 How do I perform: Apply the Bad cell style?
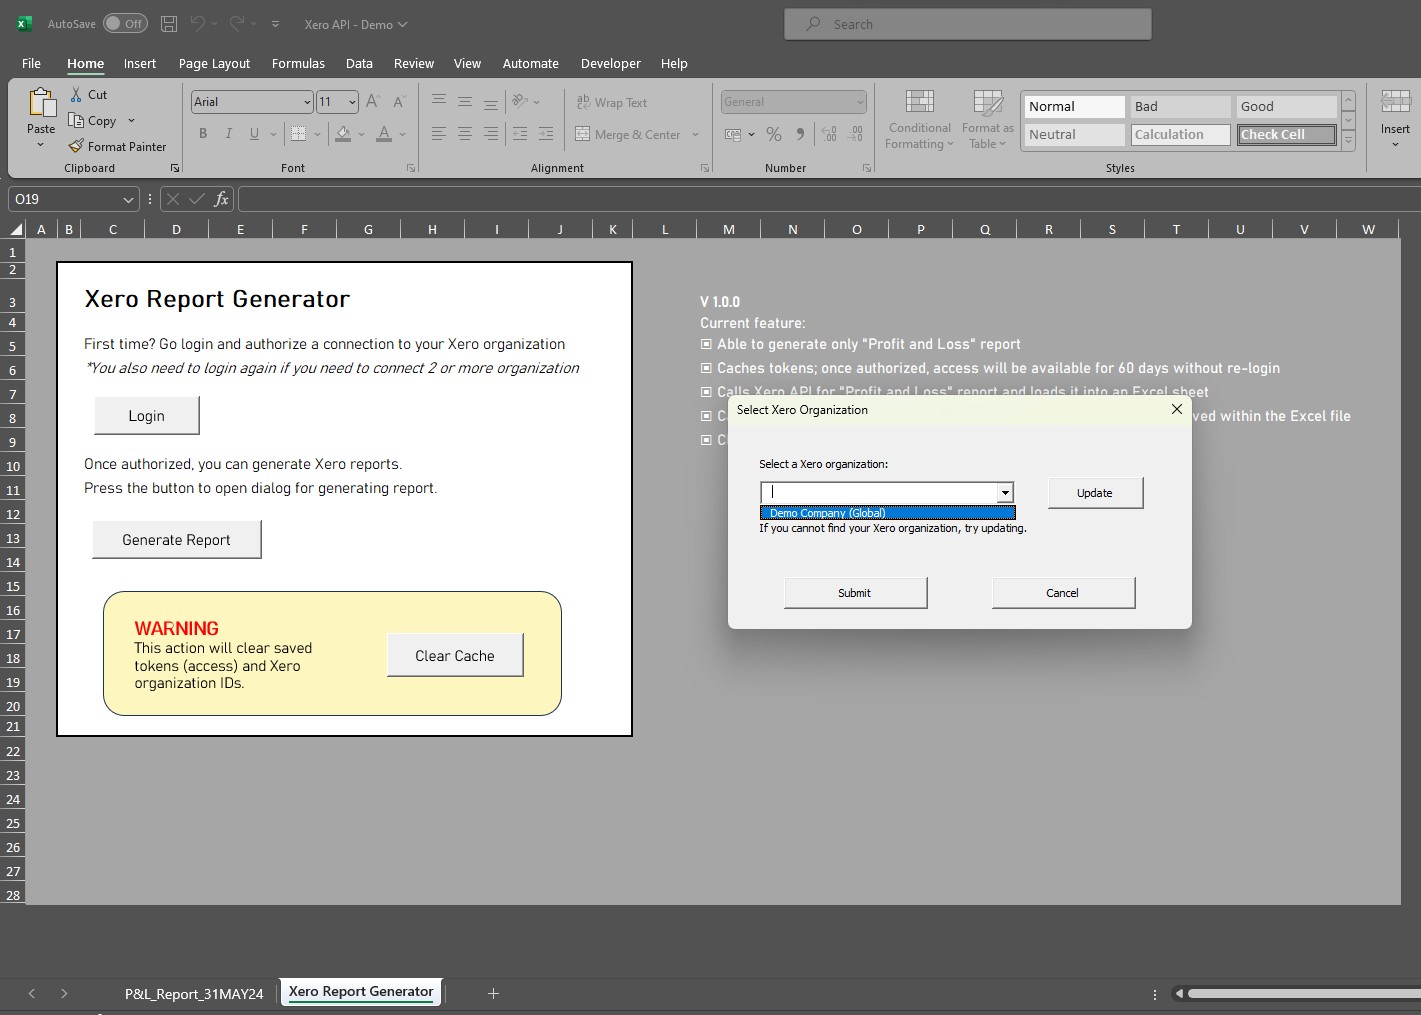[x=1180, y=106]
